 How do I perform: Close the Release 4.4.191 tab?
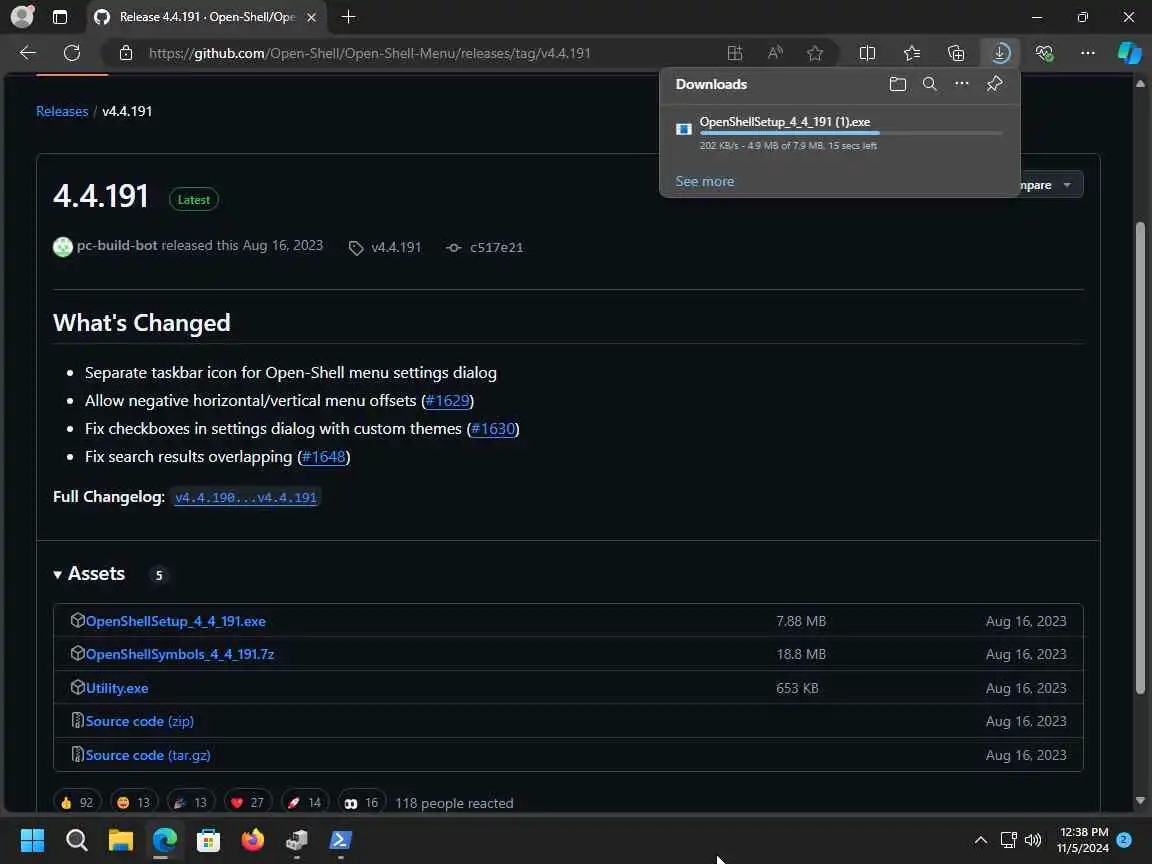click(x=312, y=17)
